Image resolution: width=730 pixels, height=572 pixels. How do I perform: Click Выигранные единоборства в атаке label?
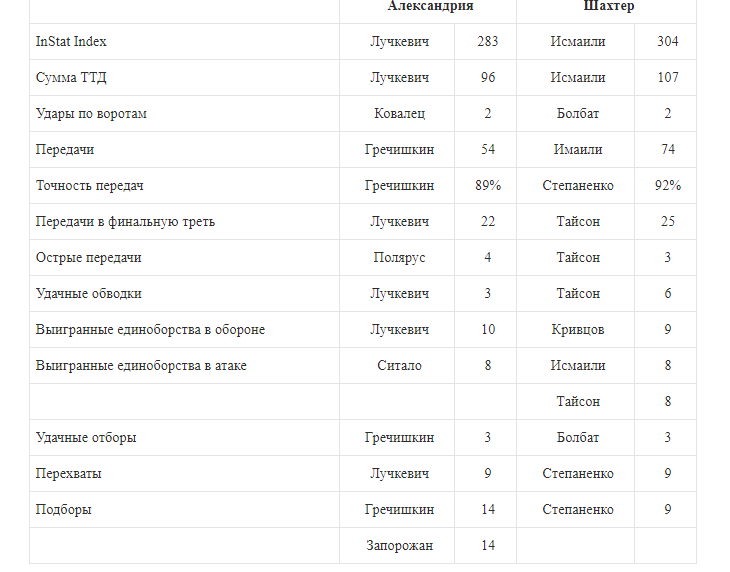141,366
